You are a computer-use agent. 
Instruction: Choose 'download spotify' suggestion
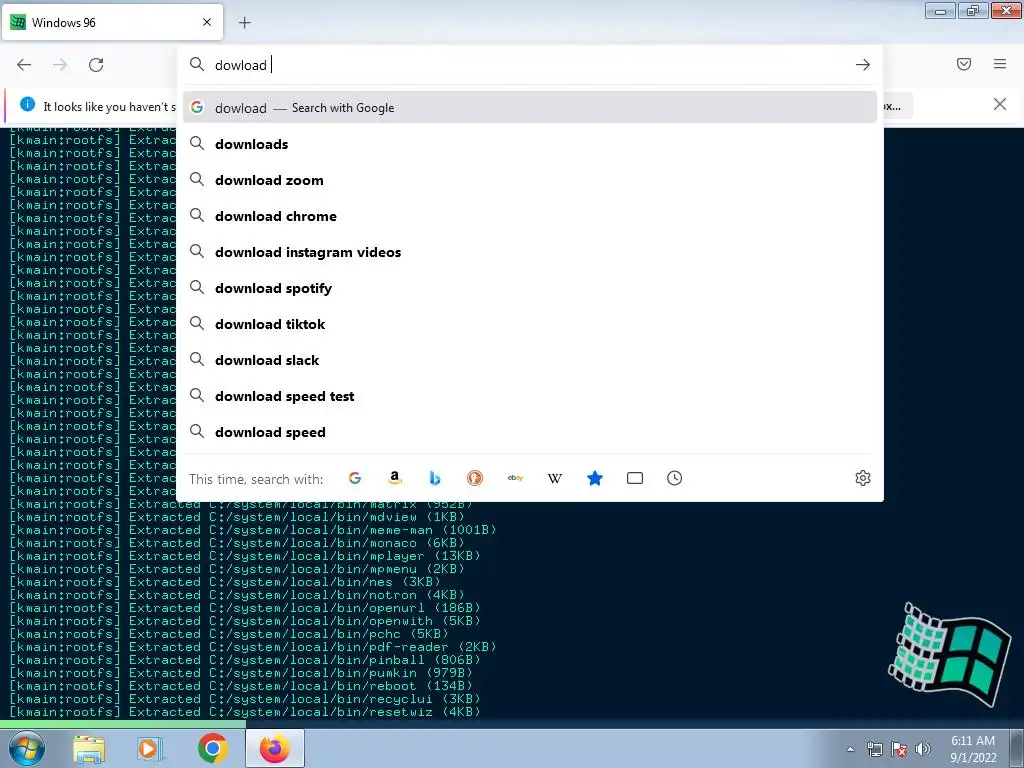coord(530,287)
